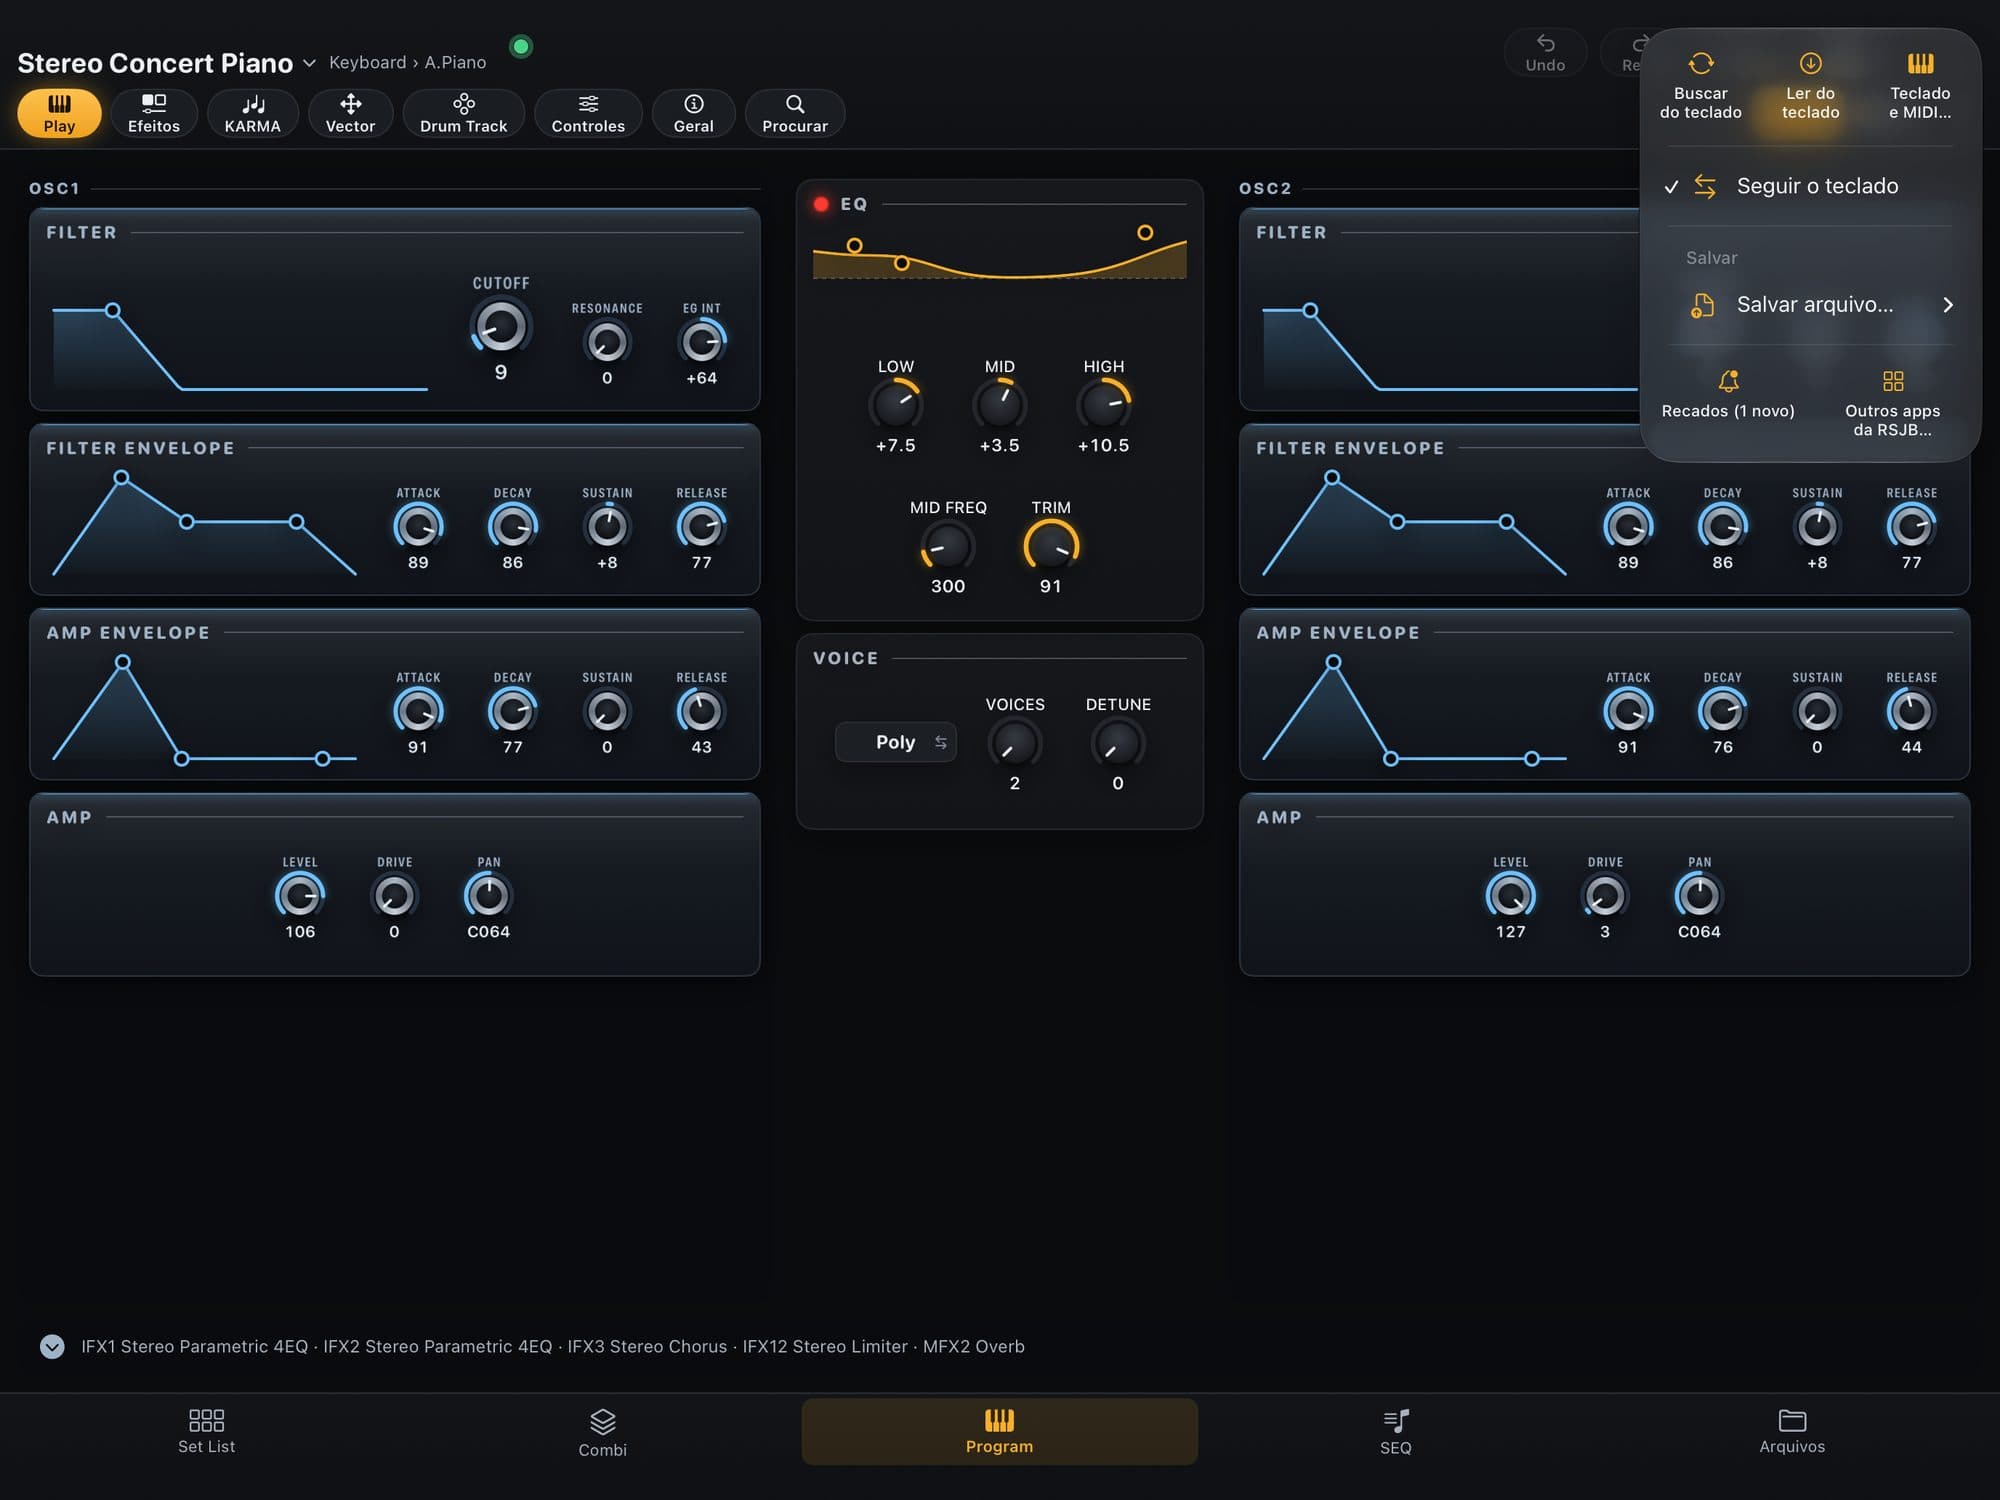The image size is (2000, 1500).
Task: Open Teclado e MIDI settings
Action: (1920, 87)
